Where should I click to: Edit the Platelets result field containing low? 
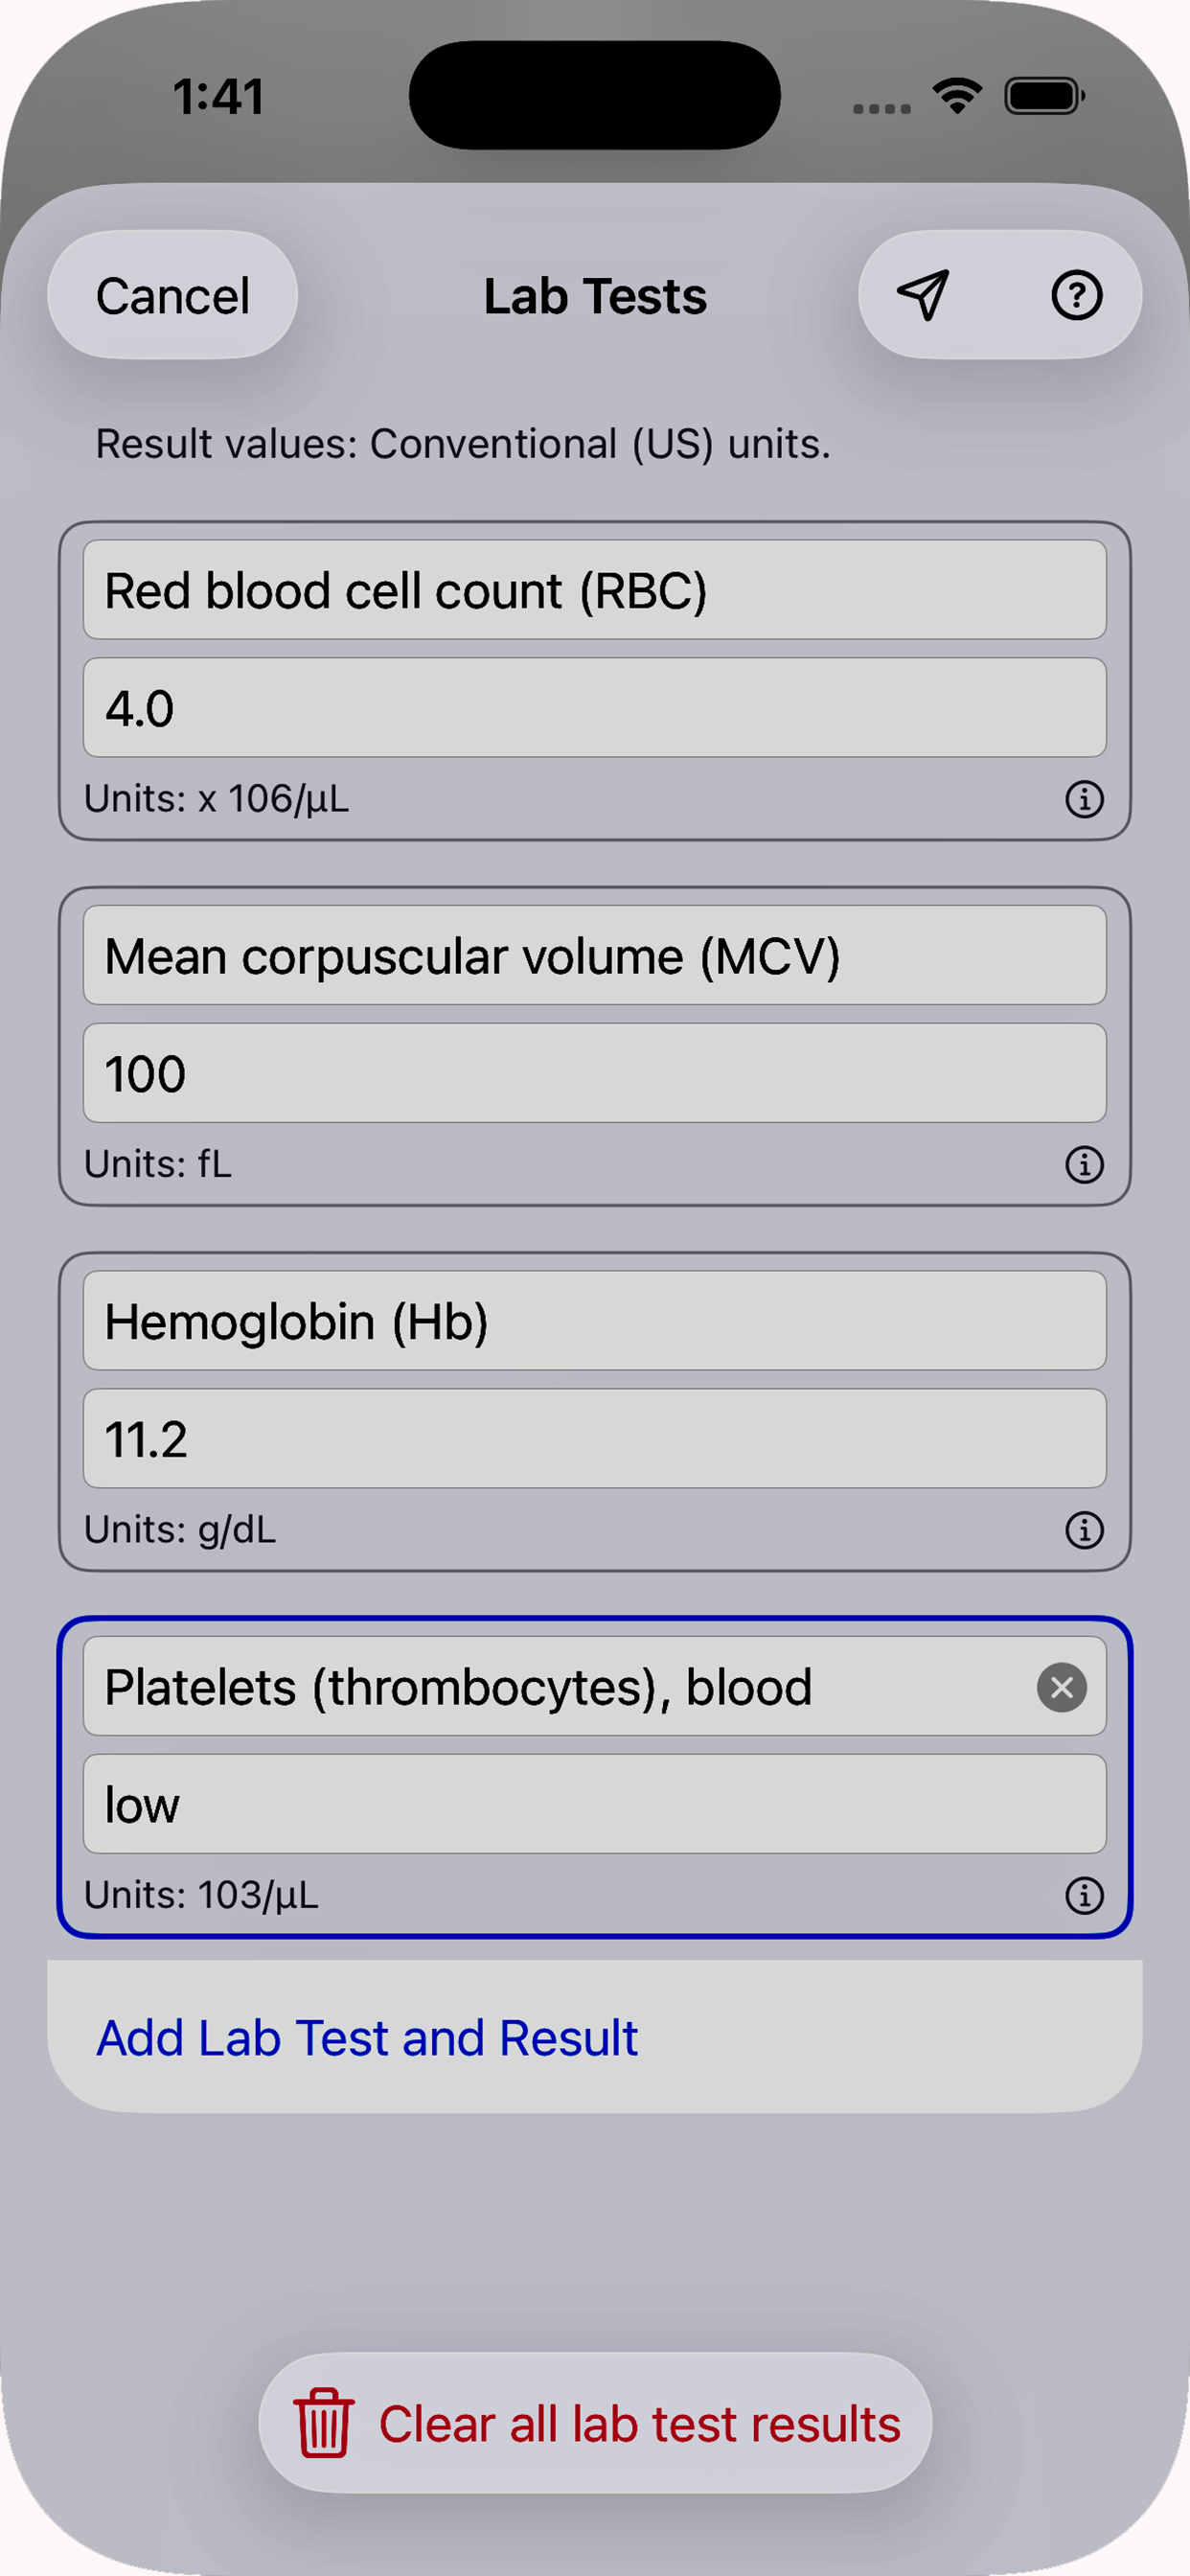pos(594,1804)
